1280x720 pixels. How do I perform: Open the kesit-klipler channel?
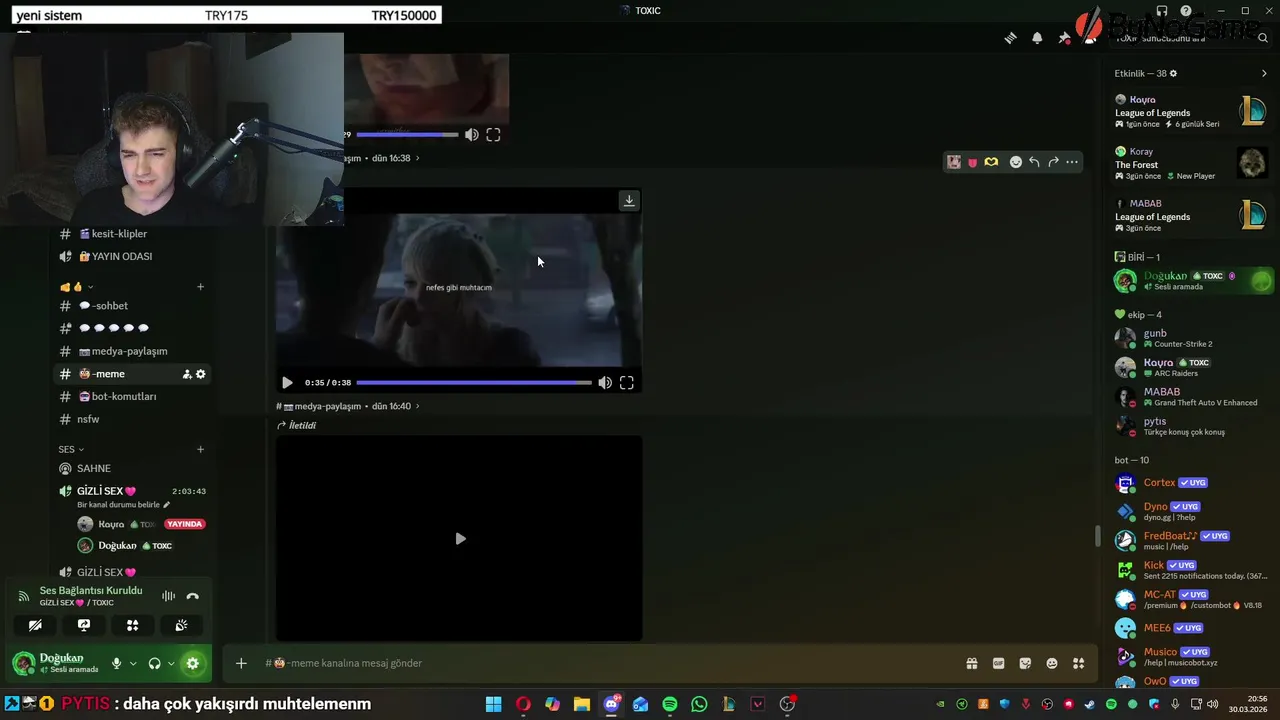click(133, 234)
